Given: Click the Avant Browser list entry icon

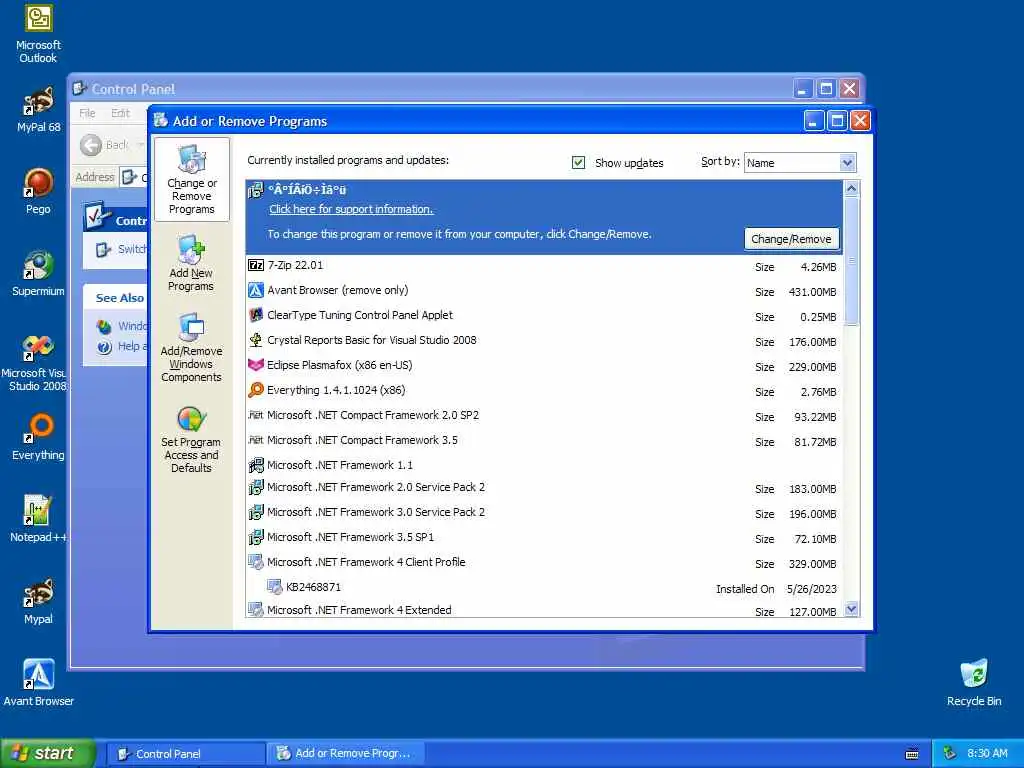Looking at the screenshot, I should [x=256, y=290].
